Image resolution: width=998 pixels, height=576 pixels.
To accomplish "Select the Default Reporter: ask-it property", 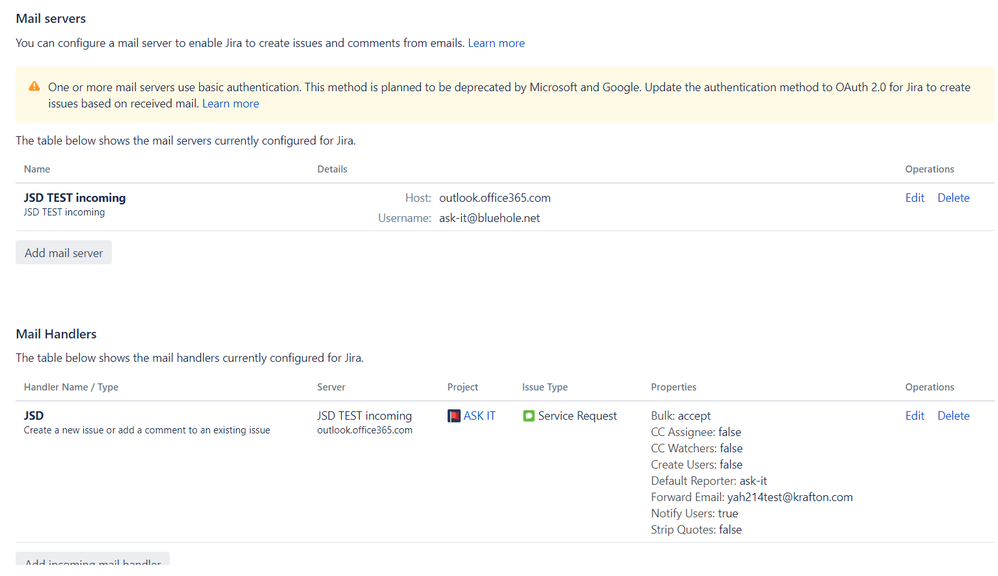I will pyautogui.click(x=708, y=481).
